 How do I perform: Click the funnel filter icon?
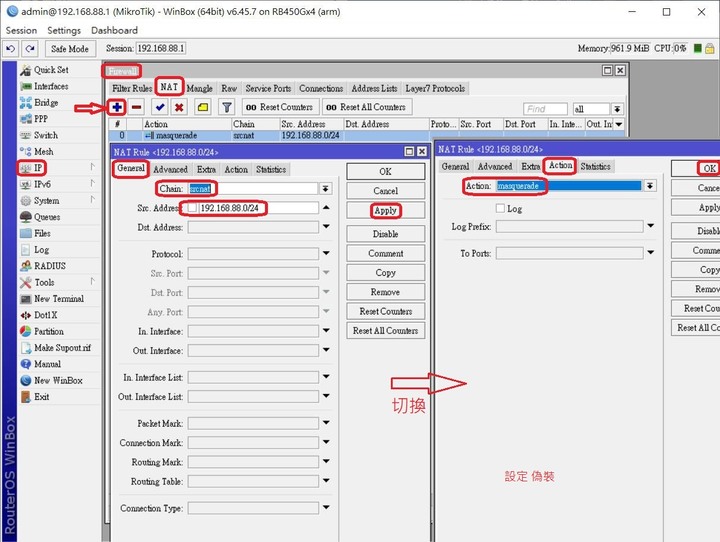pyautogui.click(x=226, y=107)
